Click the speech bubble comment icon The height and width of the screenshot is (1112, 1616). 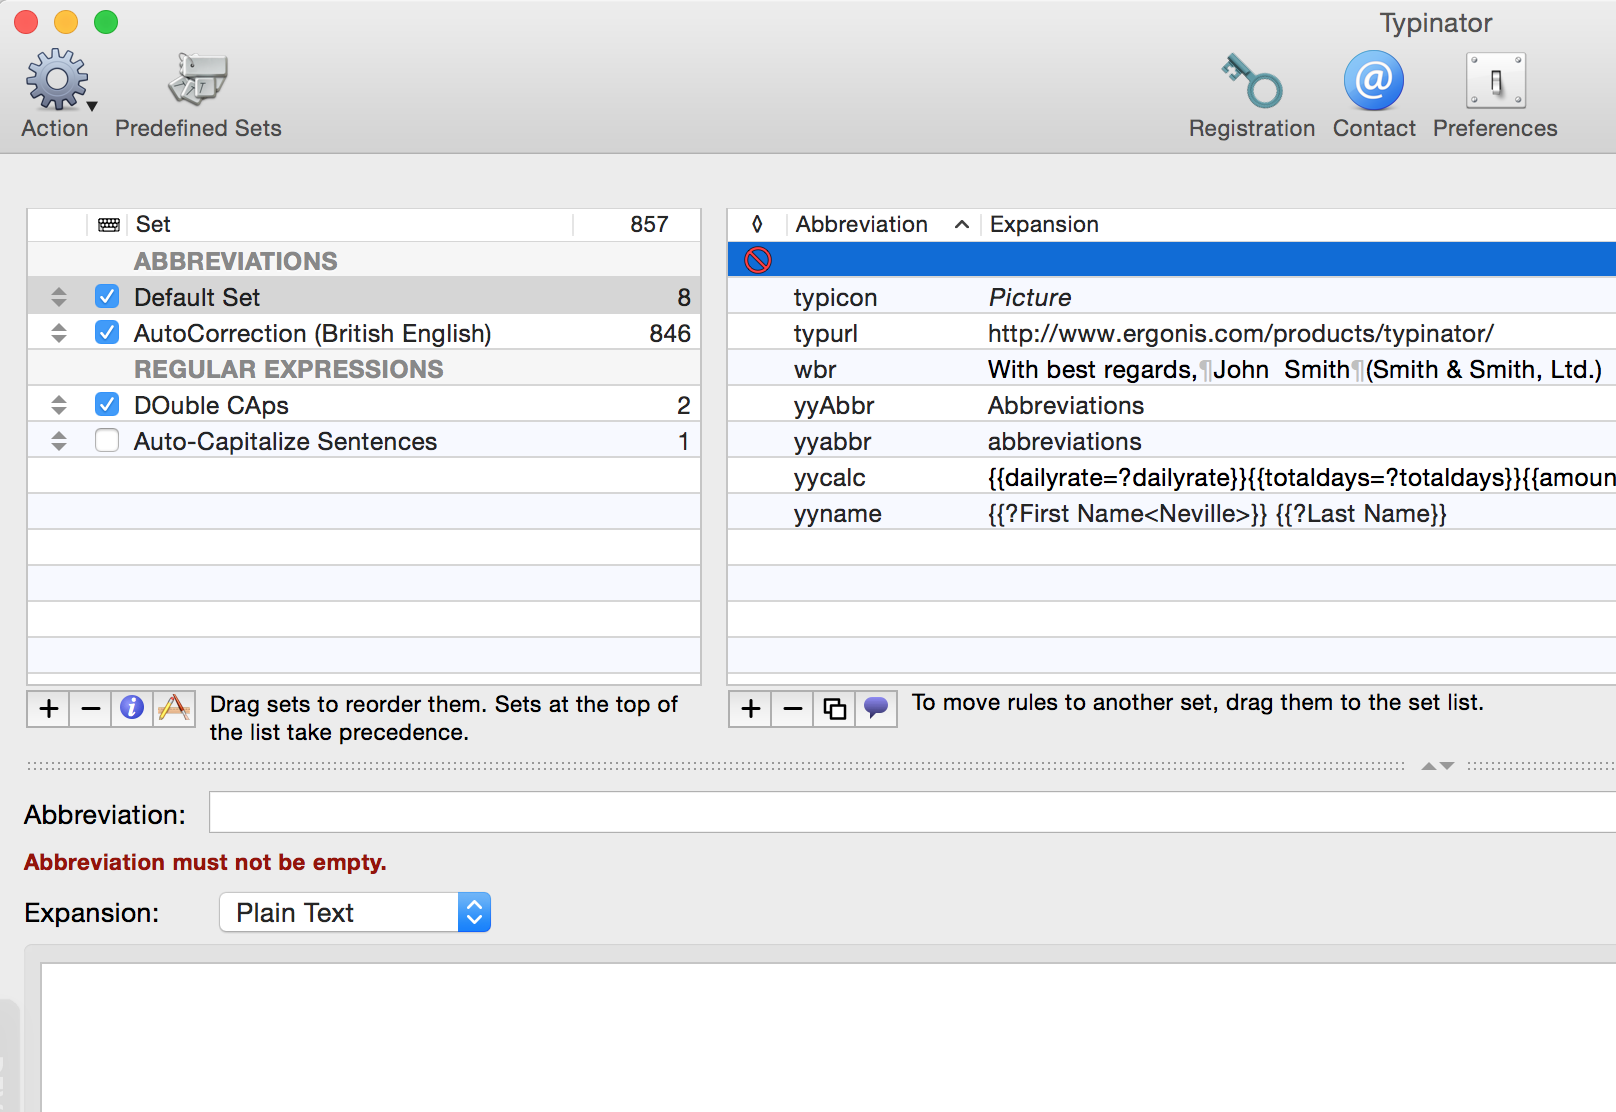(876, 709)
